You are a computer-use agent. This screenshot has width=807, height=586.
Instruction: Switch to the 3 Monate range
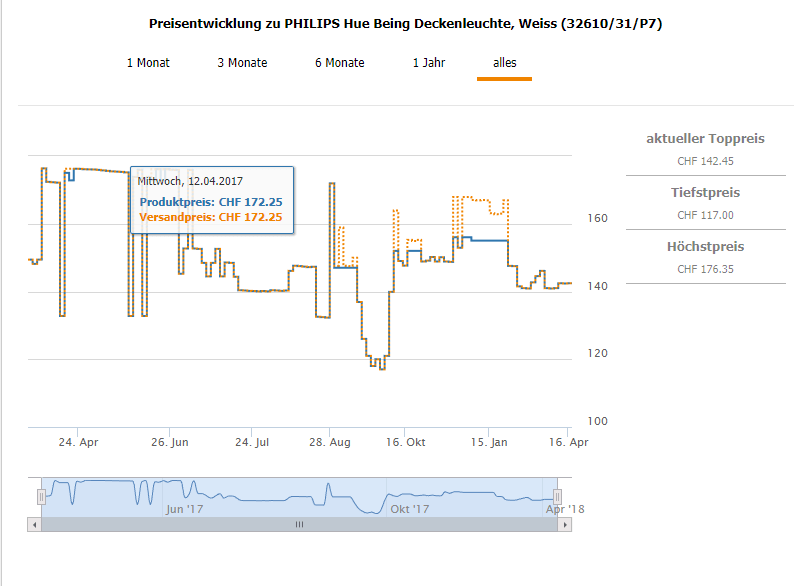(242, 63)
